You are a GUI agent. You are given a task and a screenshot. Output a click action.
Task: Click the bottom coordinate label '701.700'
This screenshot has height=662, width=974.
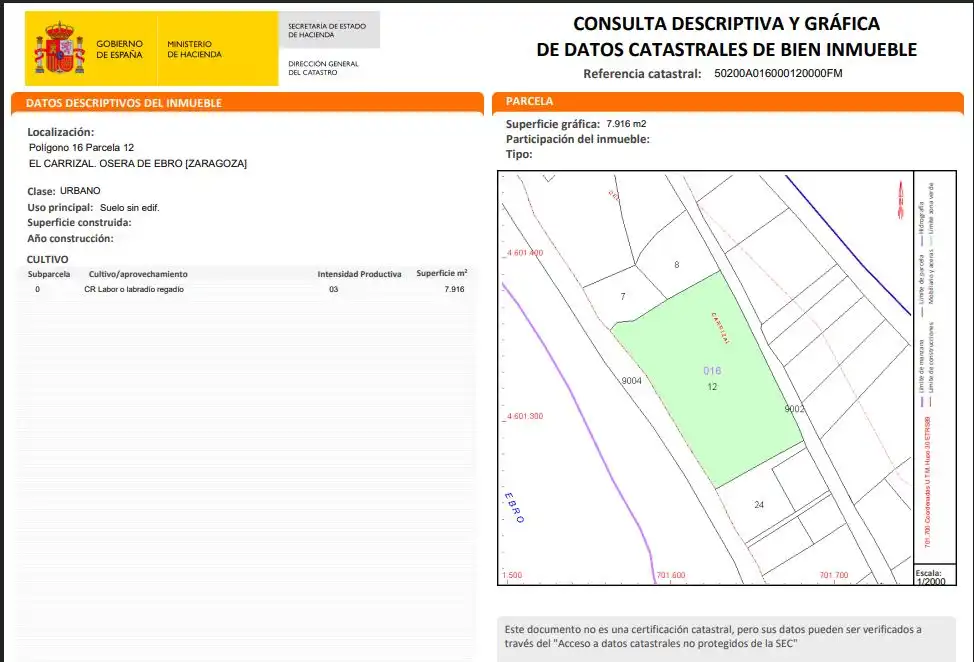(834, 575)
